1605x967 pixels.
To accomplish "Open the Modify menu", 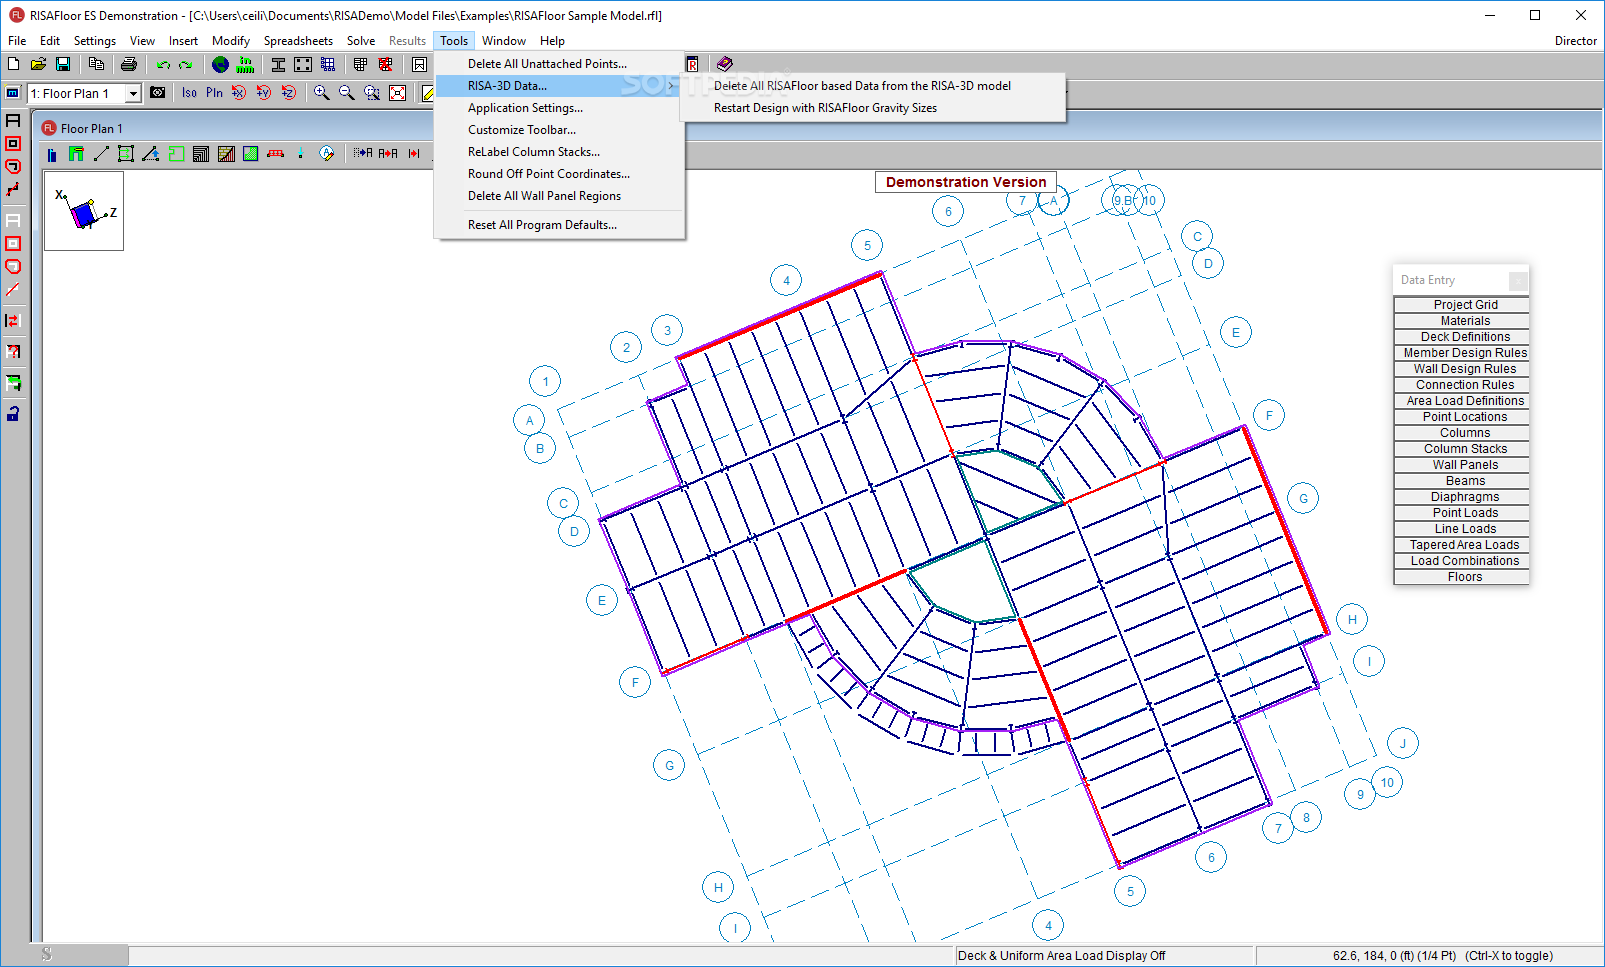I will click(231, 41).
